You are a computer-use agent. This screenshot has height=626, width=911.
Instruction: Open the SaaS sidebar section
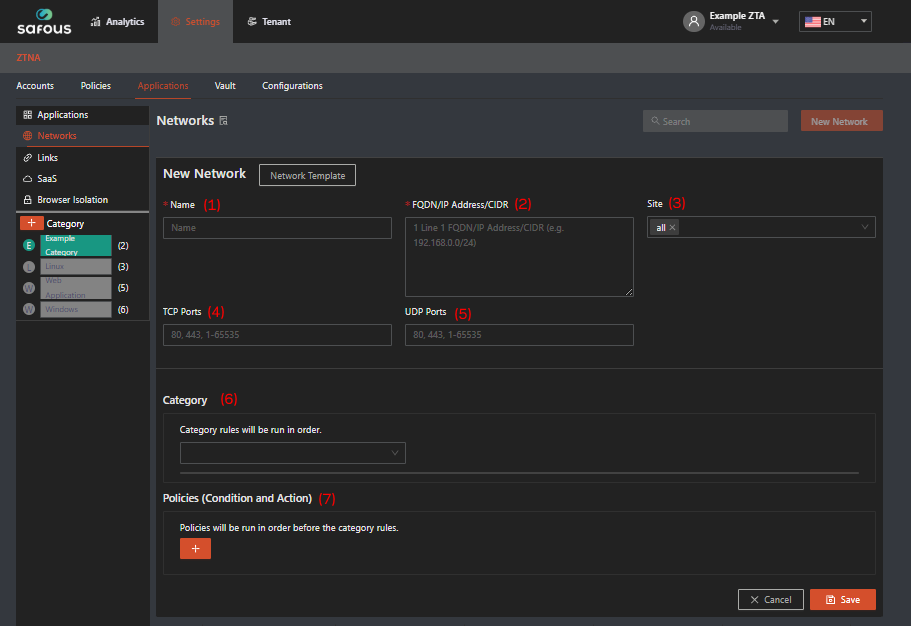click(46, 178)
